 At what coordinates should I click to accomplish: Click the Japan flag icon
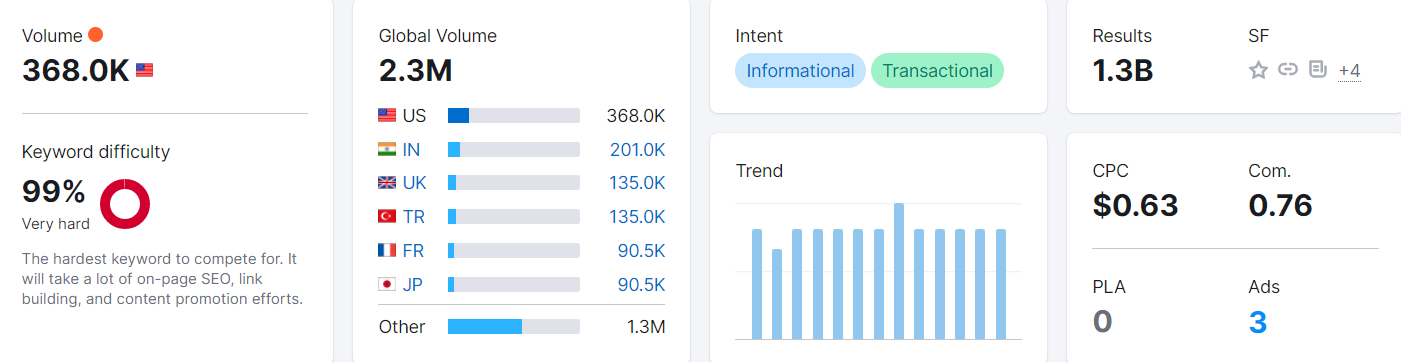387,285
